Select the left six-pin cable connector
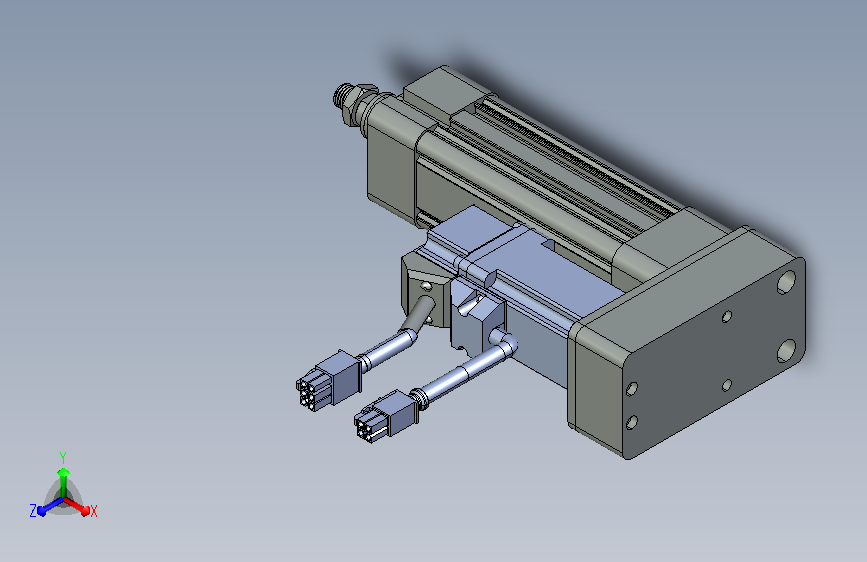 328,381
